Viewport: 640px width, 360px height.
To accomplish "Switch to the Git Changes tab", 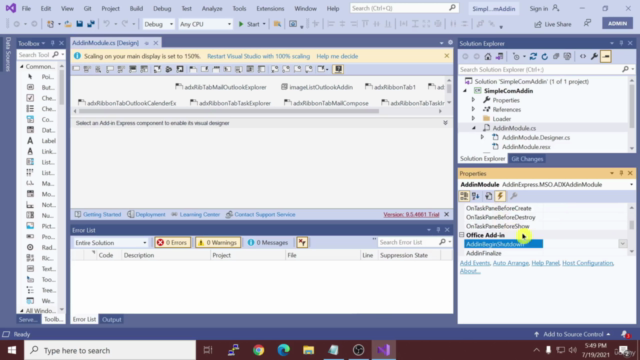I will point(527,159).
